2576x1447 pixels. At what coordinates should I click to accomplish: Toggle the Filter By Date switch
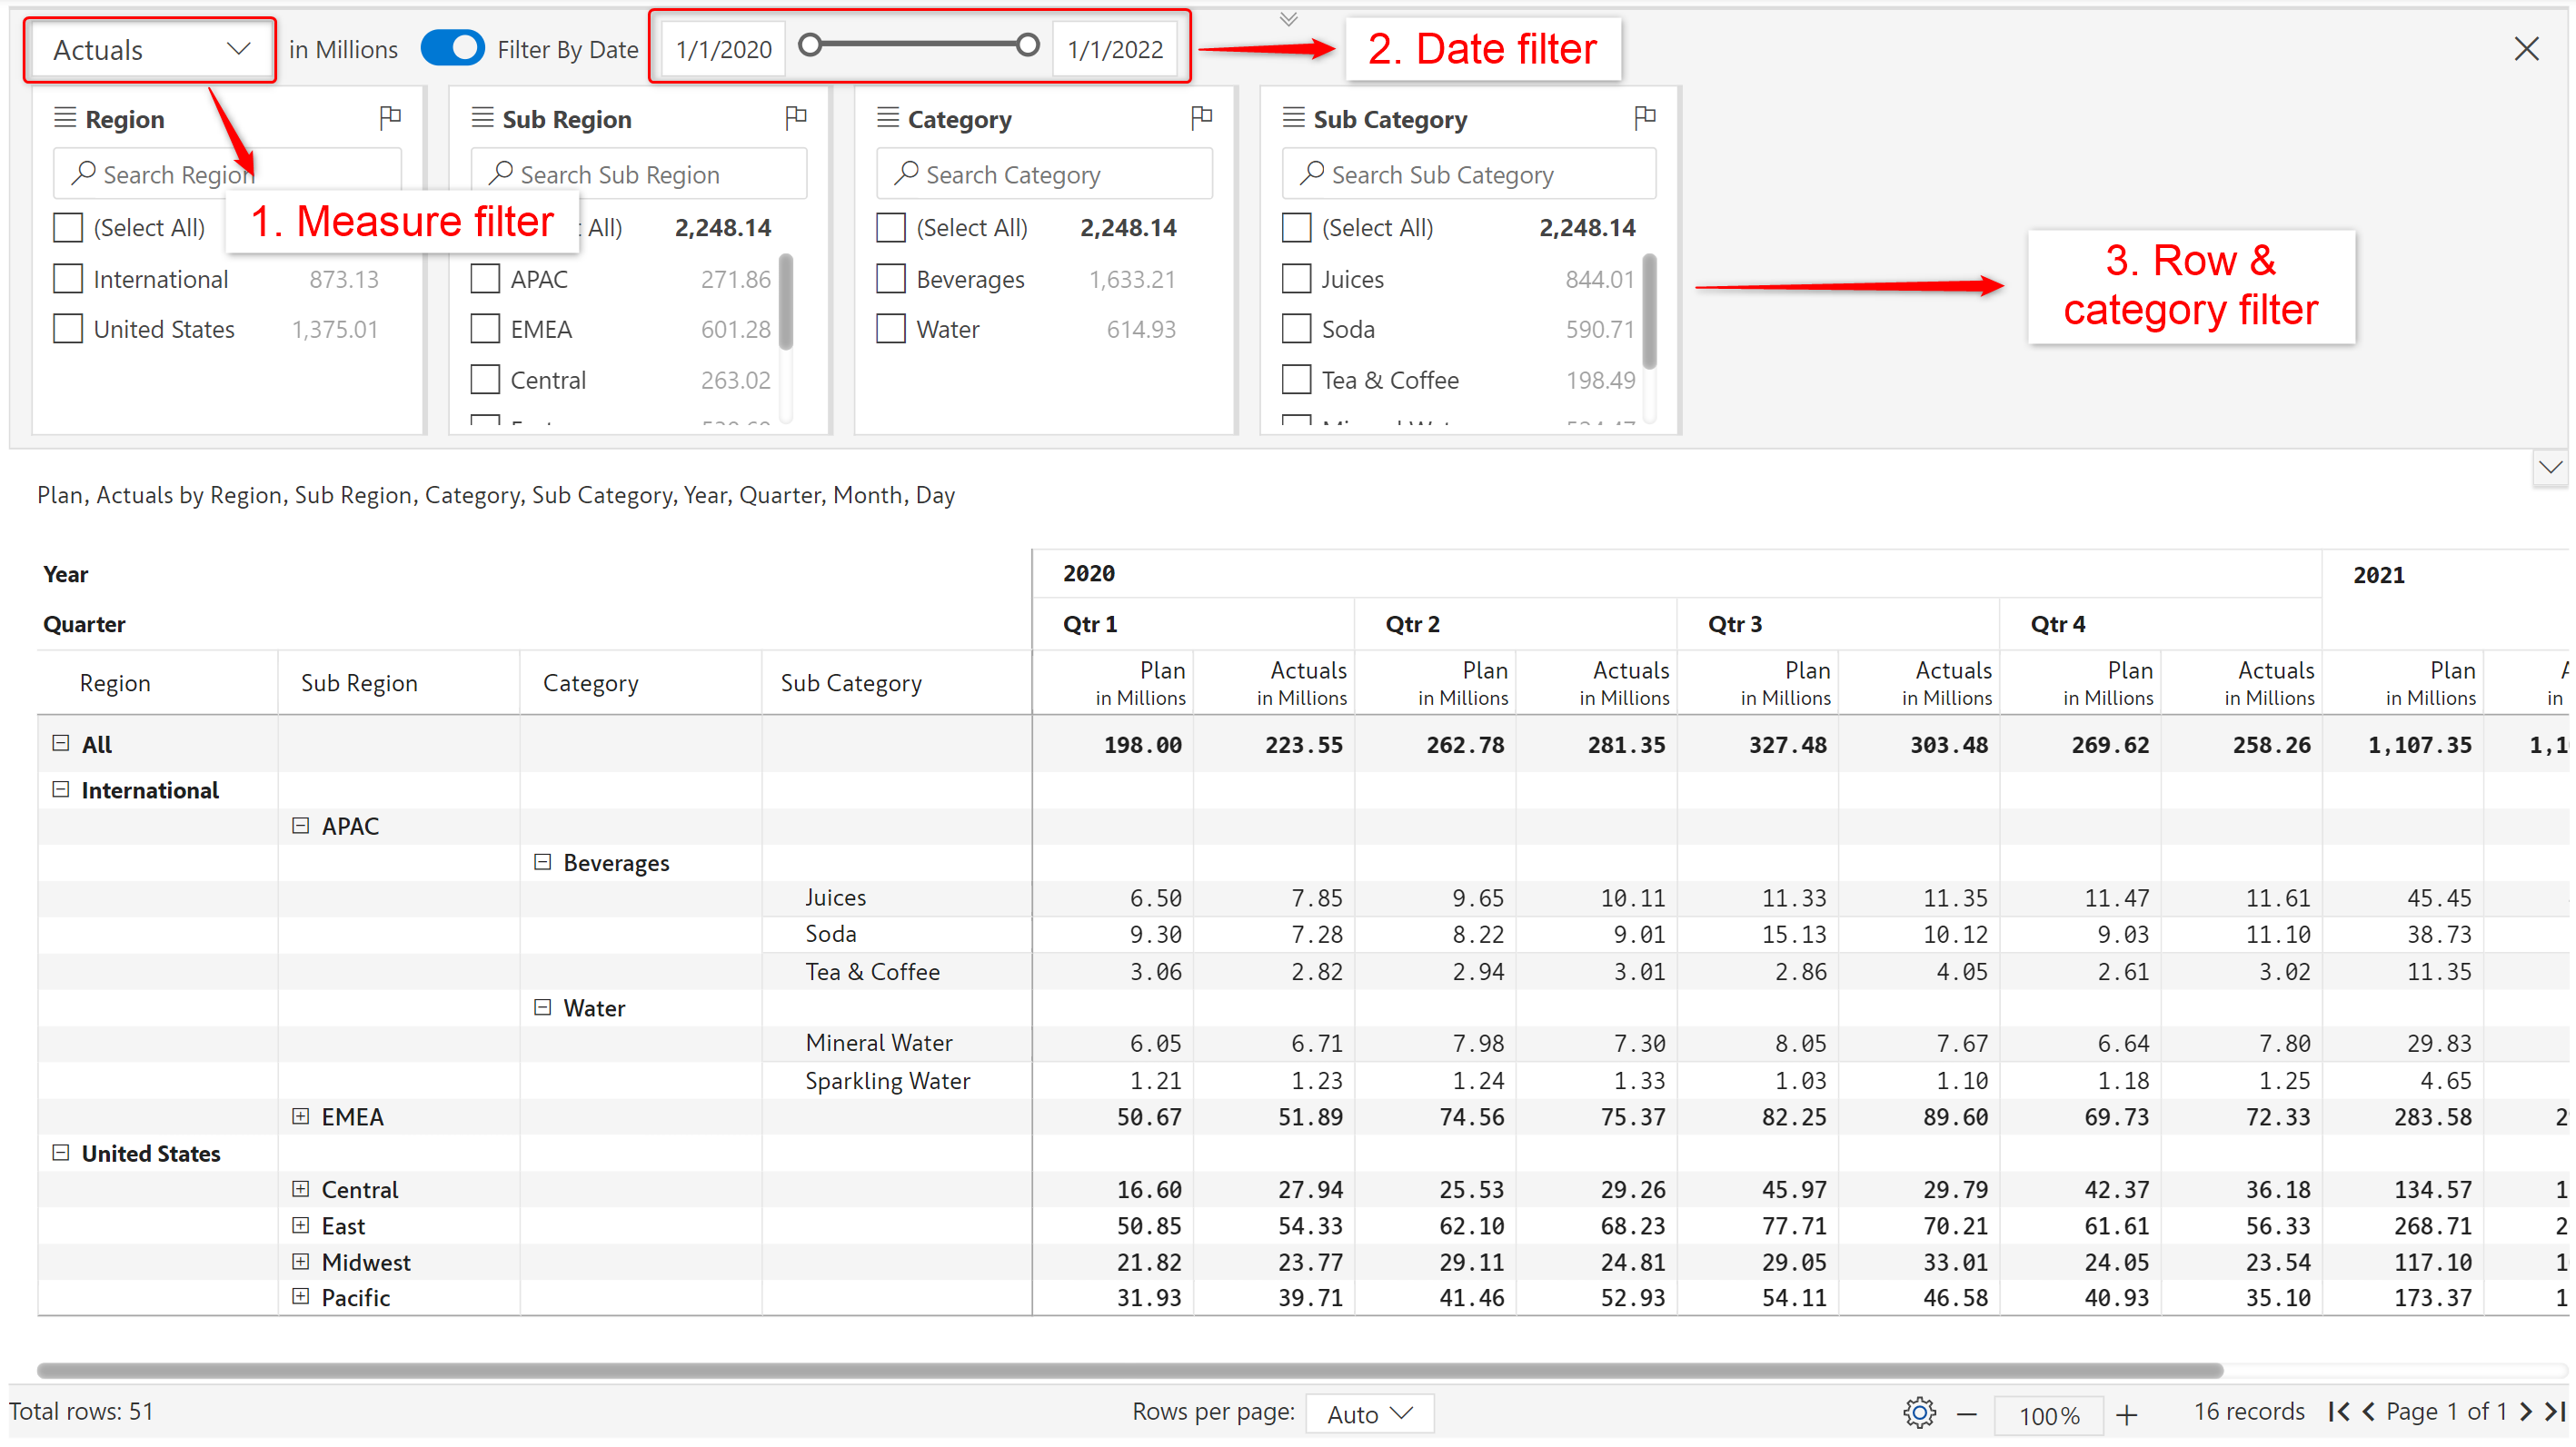tap(452, 48)
